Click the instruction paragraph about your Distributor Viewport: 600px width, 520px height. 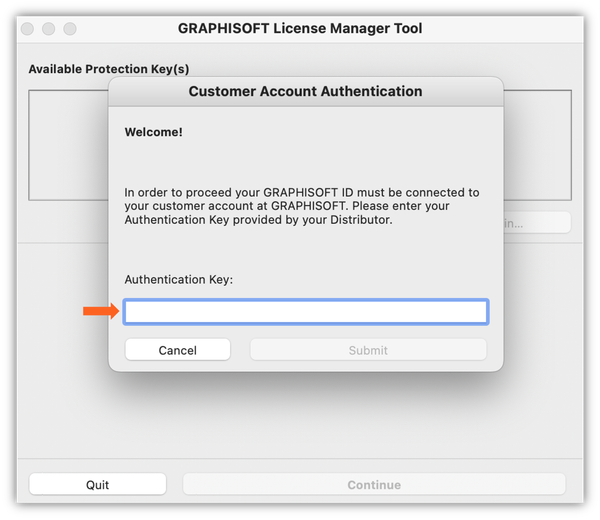click(302, 206)
